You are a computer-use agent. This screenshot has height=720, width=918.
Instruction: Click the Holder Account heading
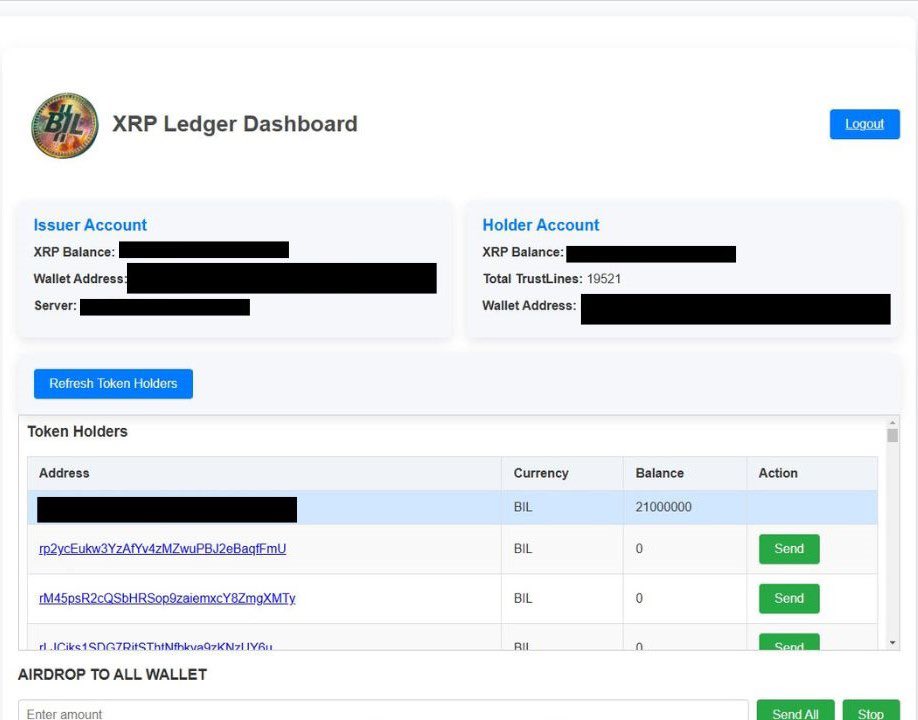coord(540,225)
